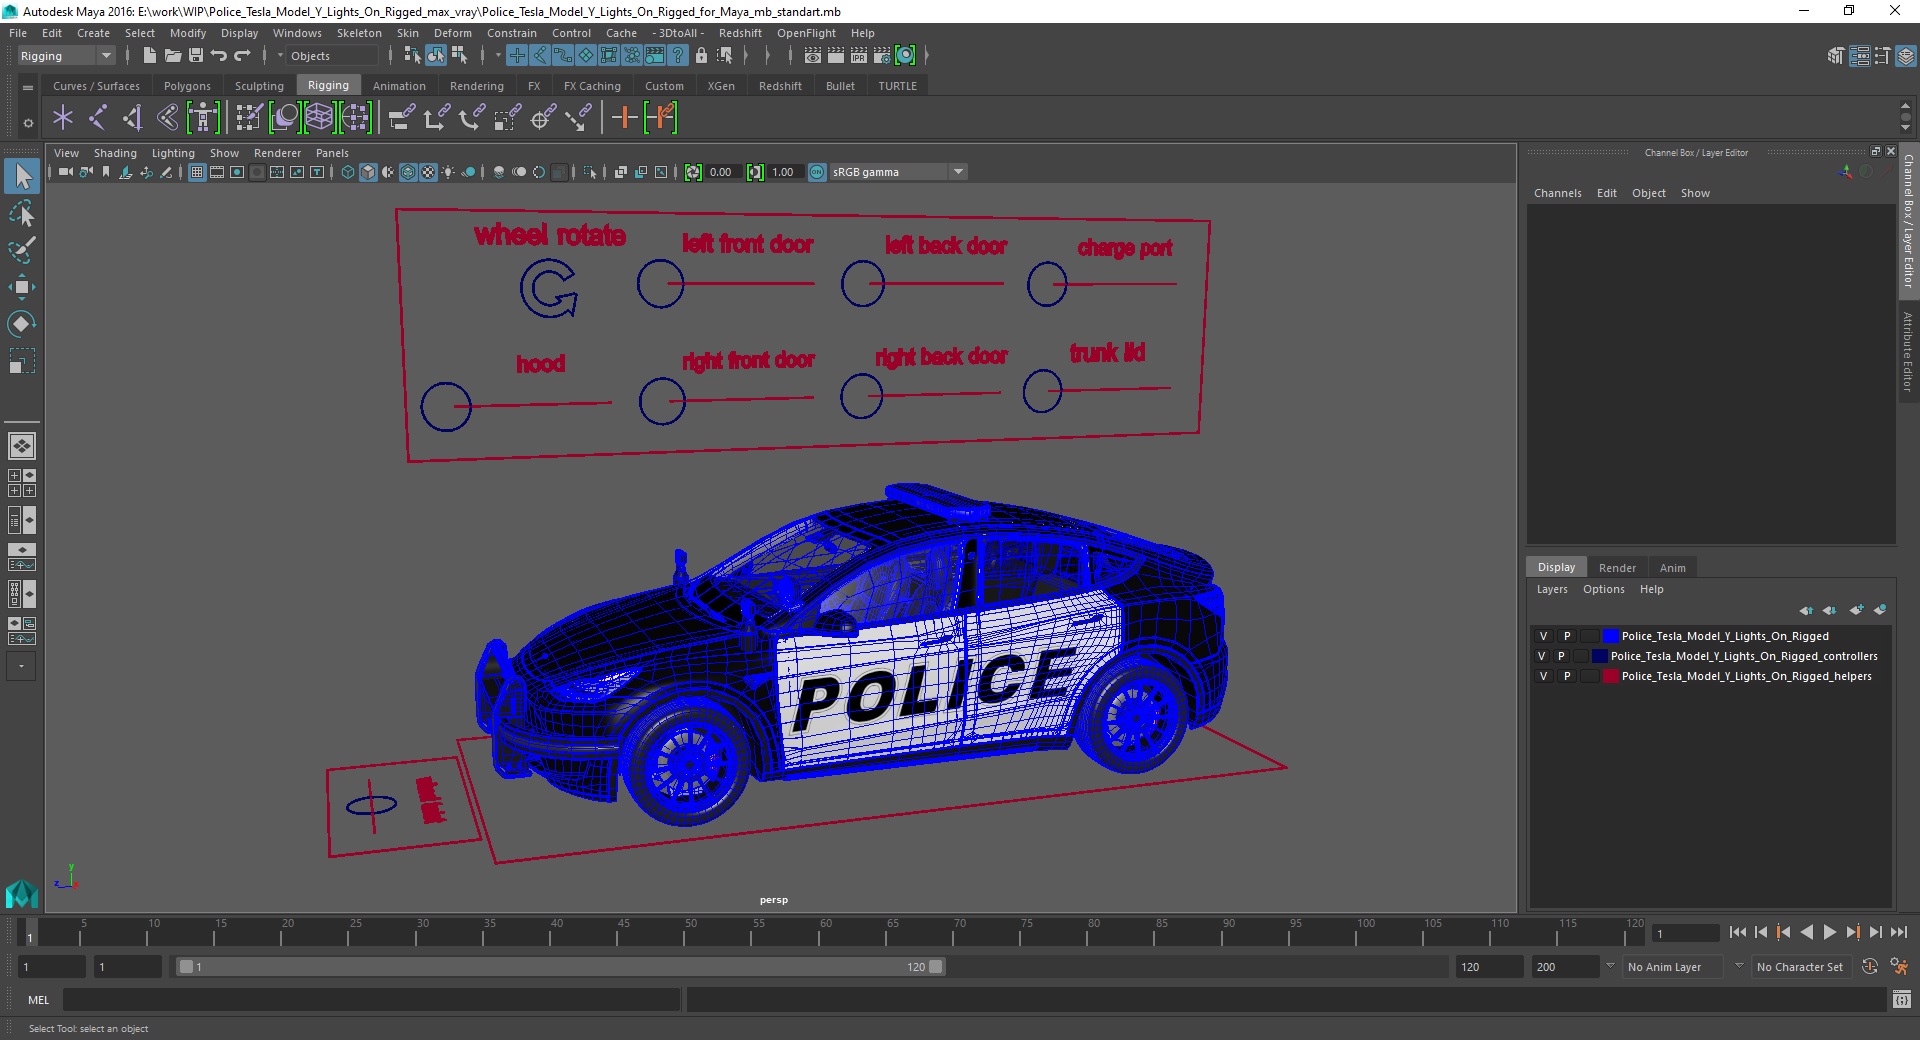
Task: Toggle visibility V of the helpers layer
Action: click(1543, 676)
